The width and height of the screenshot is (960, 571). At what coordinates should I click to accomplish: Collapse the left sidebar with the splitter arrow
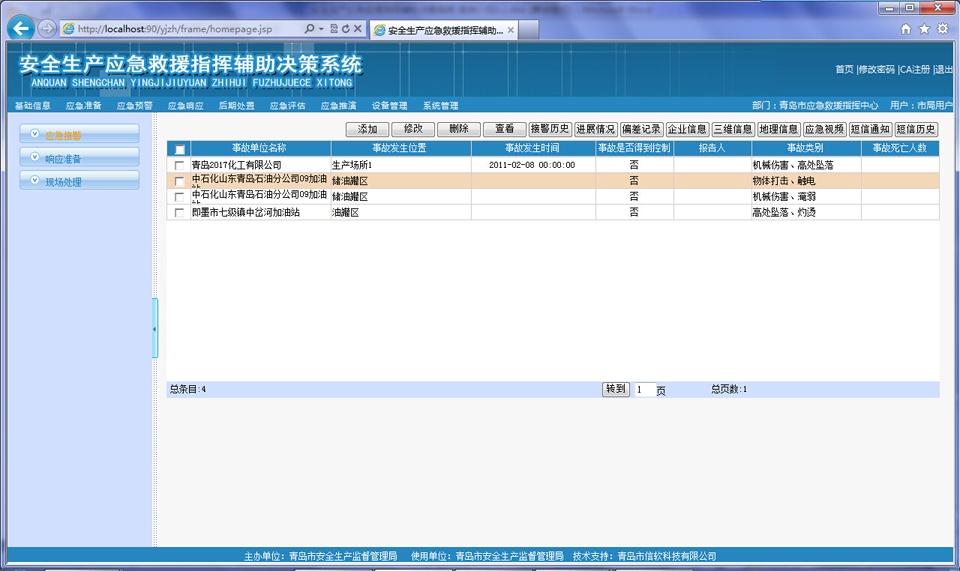(x=155, y=328)
